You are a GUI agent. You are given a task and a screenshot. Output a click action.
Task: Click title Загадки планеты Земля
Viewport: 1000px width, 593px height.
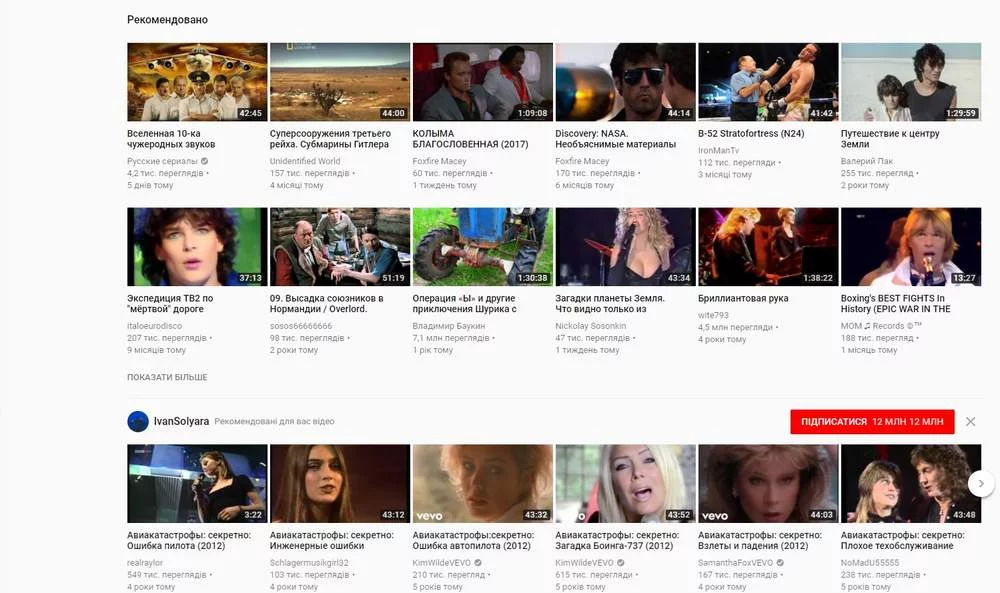pyautogui.click(x=610, y=304)
